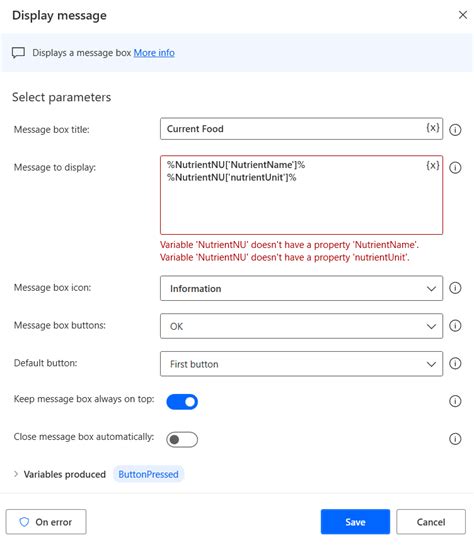The width and height of the screenshot is (474, 545).
Task: Enable Close message box automatically toggle
Action: pyautogui.click(x=182, y=440)
